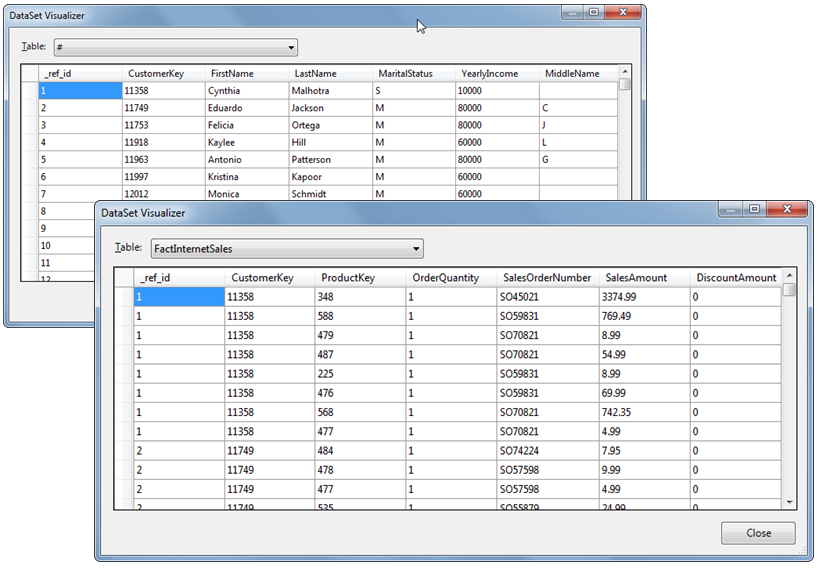Select the last name cell Ortega
Image resolution: width=821 pixels, height=569 pixels.
(330, 125)
